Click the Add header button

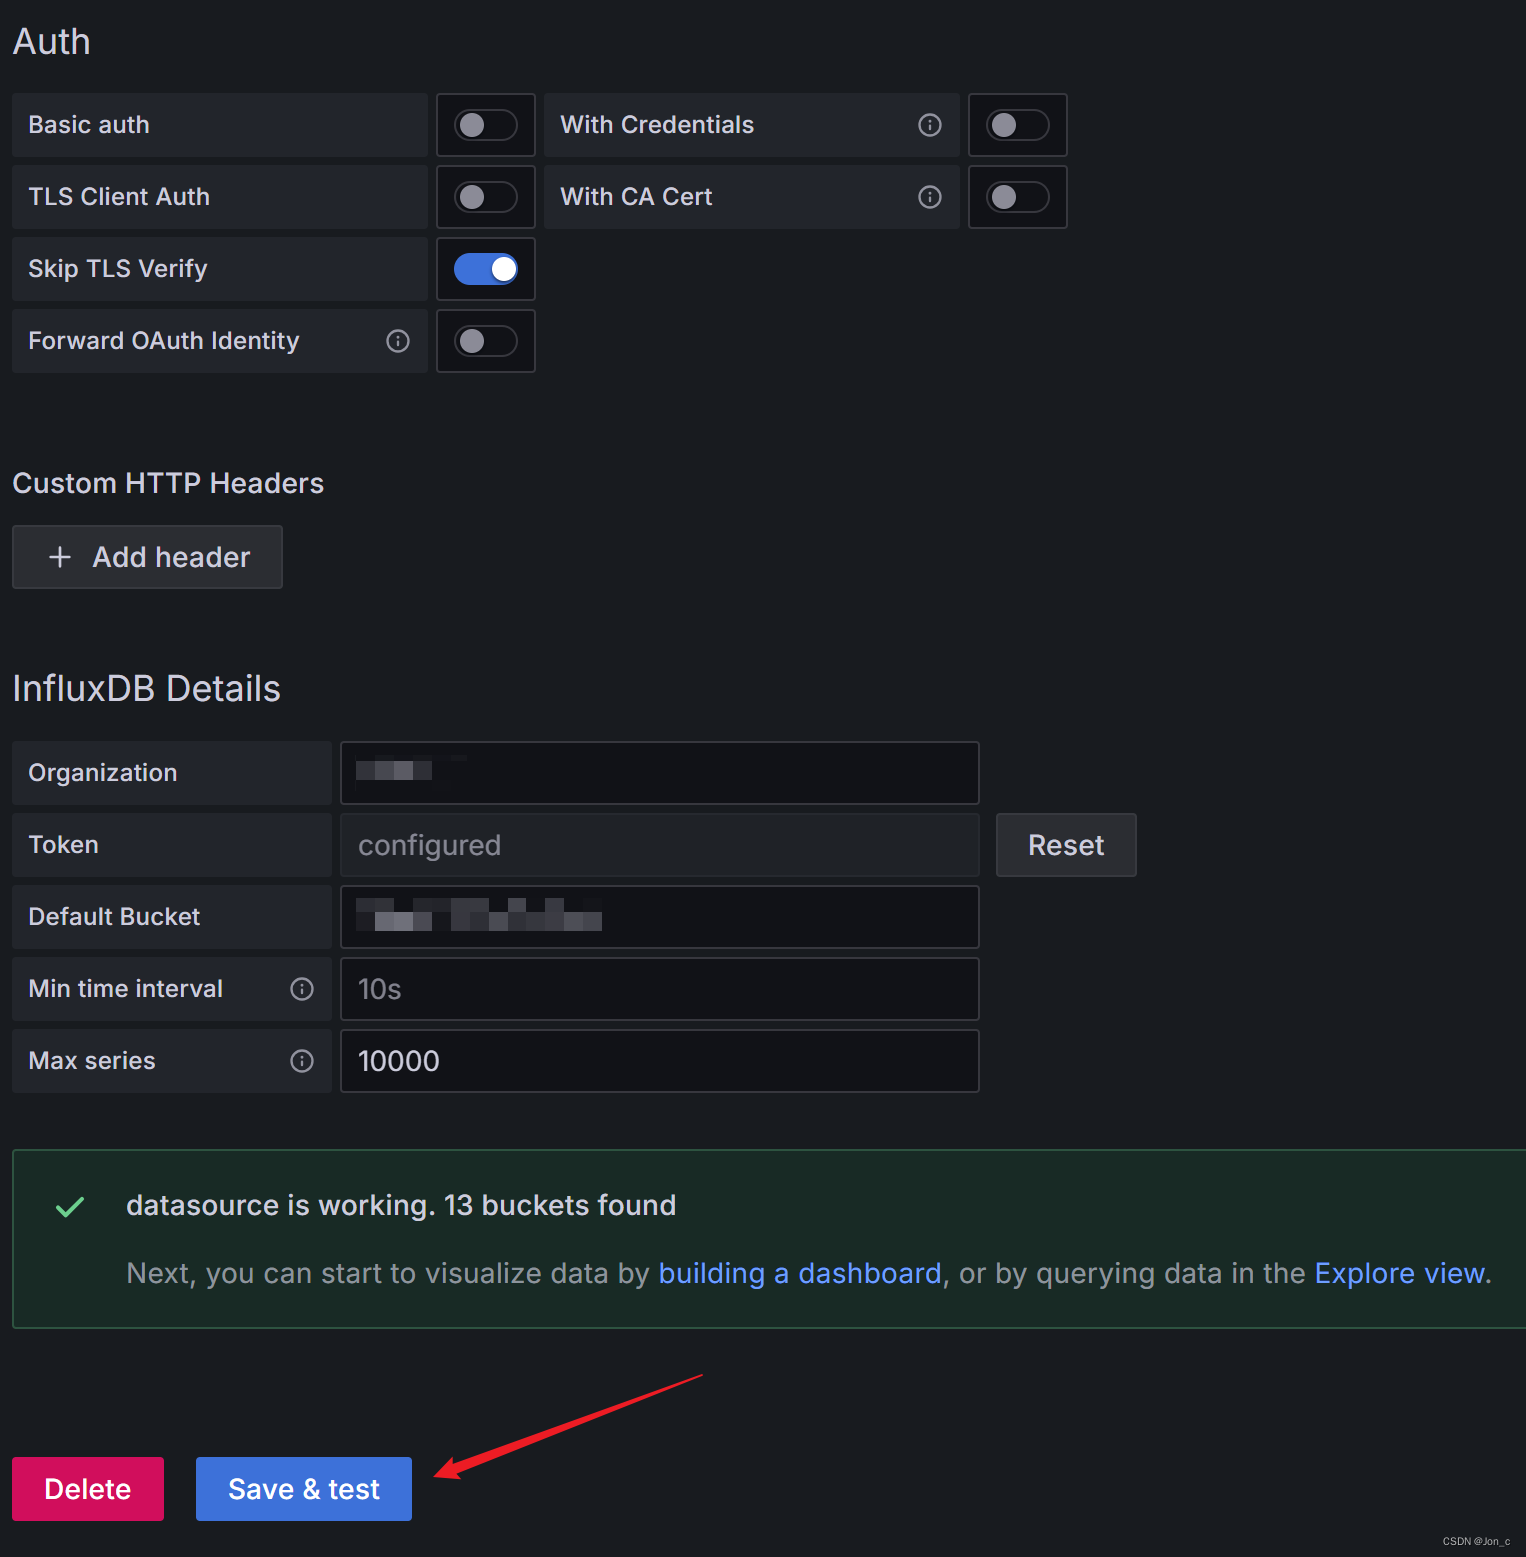[x=147, y=557]
